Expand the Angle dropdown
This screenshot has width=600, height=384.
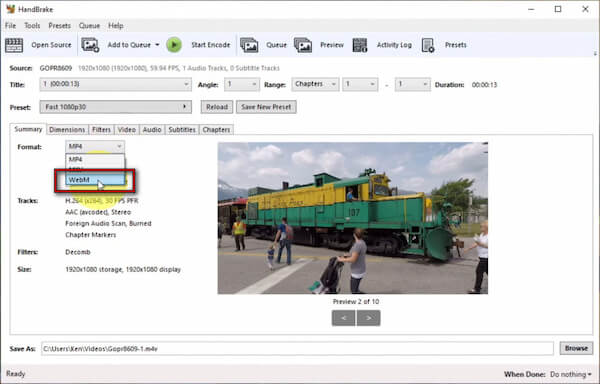[x=241, y=84]
